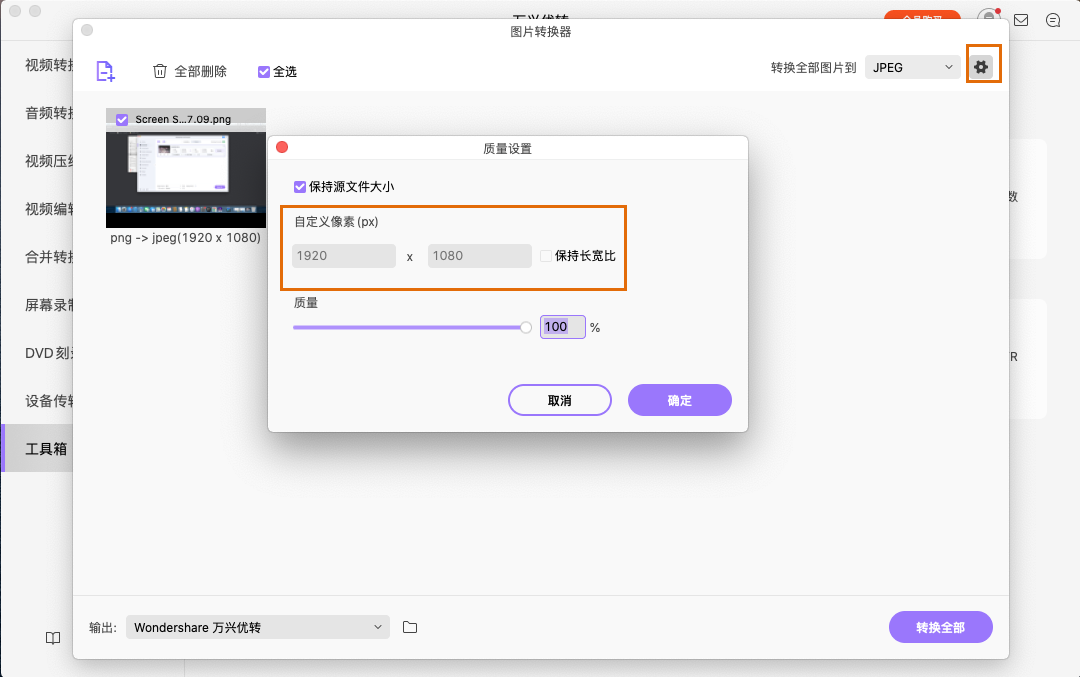Viewport: 1080px width, 677px height.
Task: Open the JPEG output format dropdown
Action: pos(911,66)
